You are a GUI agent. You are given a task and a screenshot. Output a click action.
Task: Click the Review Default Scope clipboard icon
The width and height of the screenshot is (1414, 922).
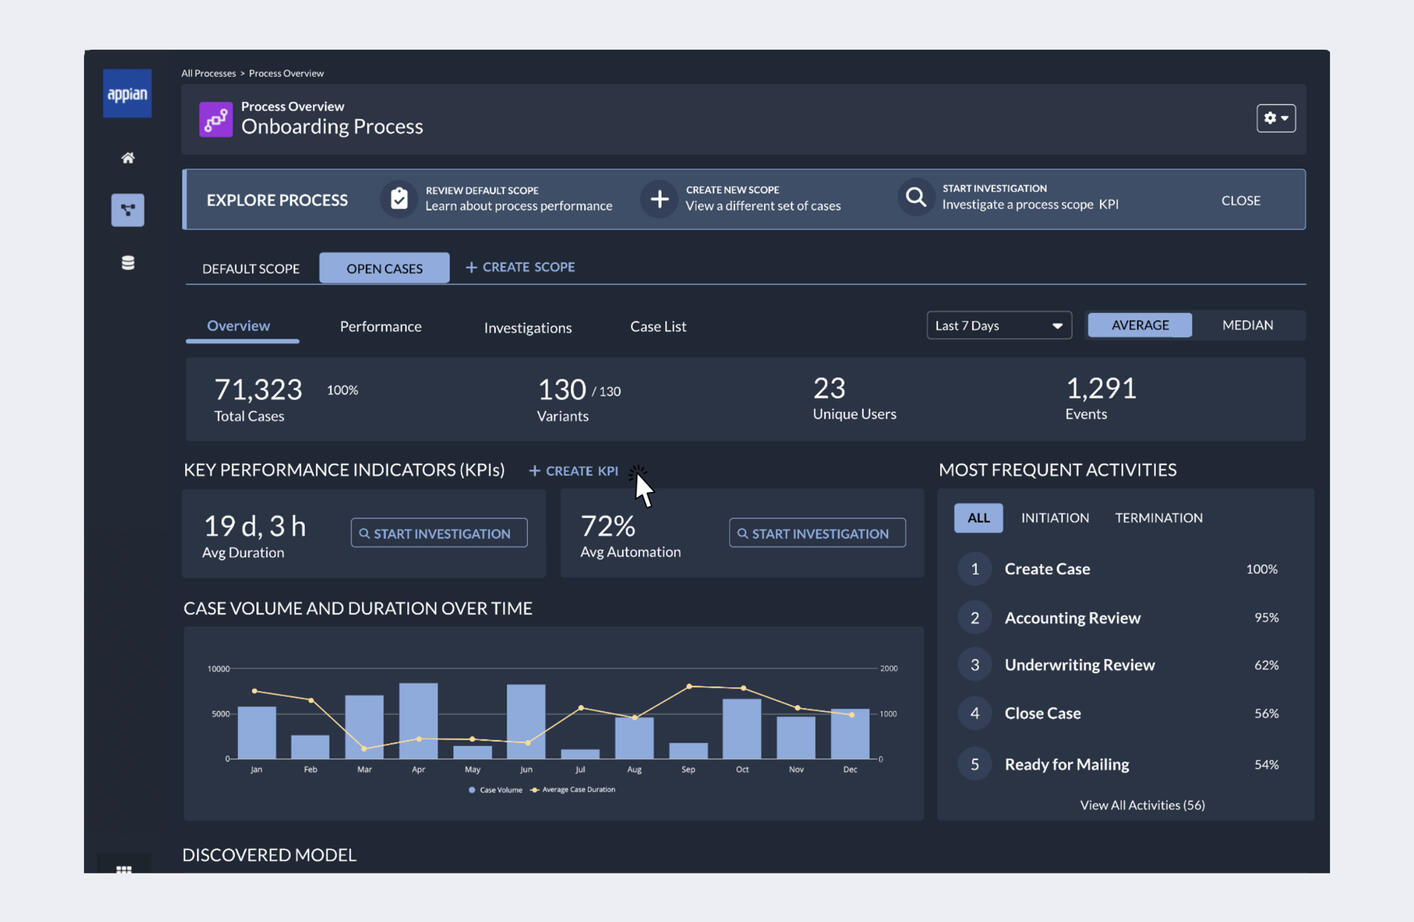[x=398, y=197]
